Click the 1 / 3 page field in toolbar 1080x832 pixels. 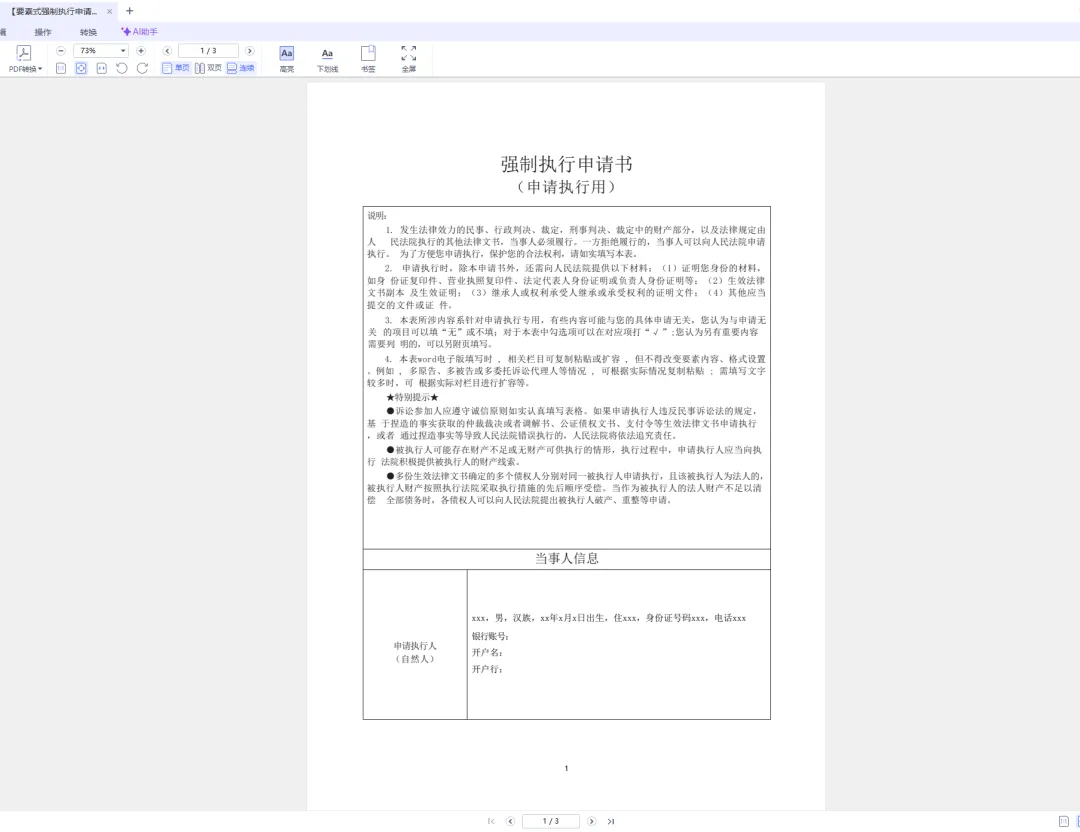(208, 51)
